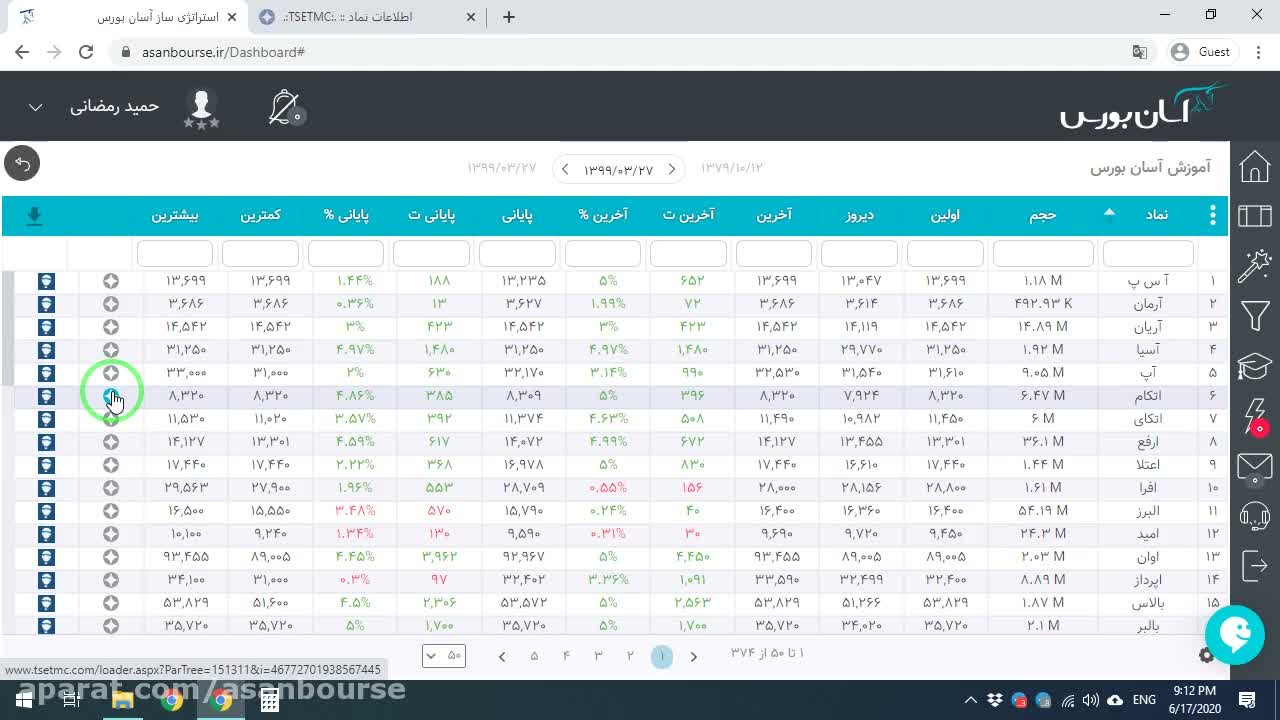Open File Explorer from the taskbar
The width and height of the screenshot is (1280, 720).
pyautogui.click(x=123, y=700)
